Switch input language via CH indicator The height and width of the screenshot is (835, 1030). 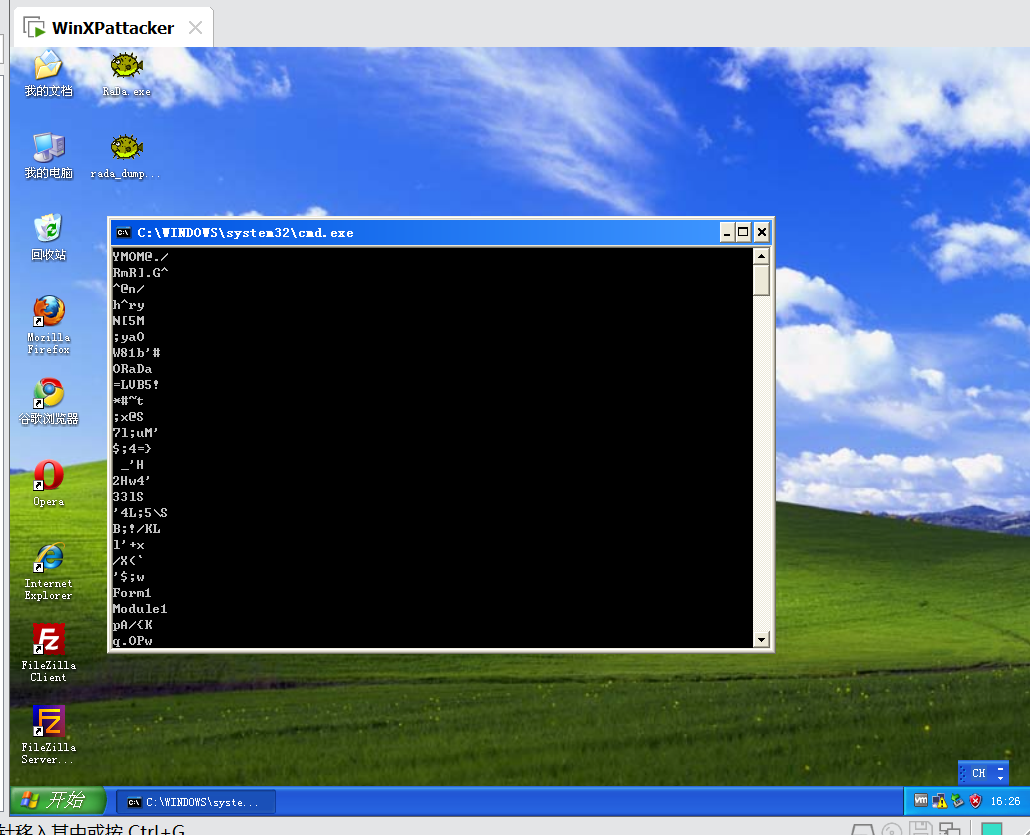(979, 773)
